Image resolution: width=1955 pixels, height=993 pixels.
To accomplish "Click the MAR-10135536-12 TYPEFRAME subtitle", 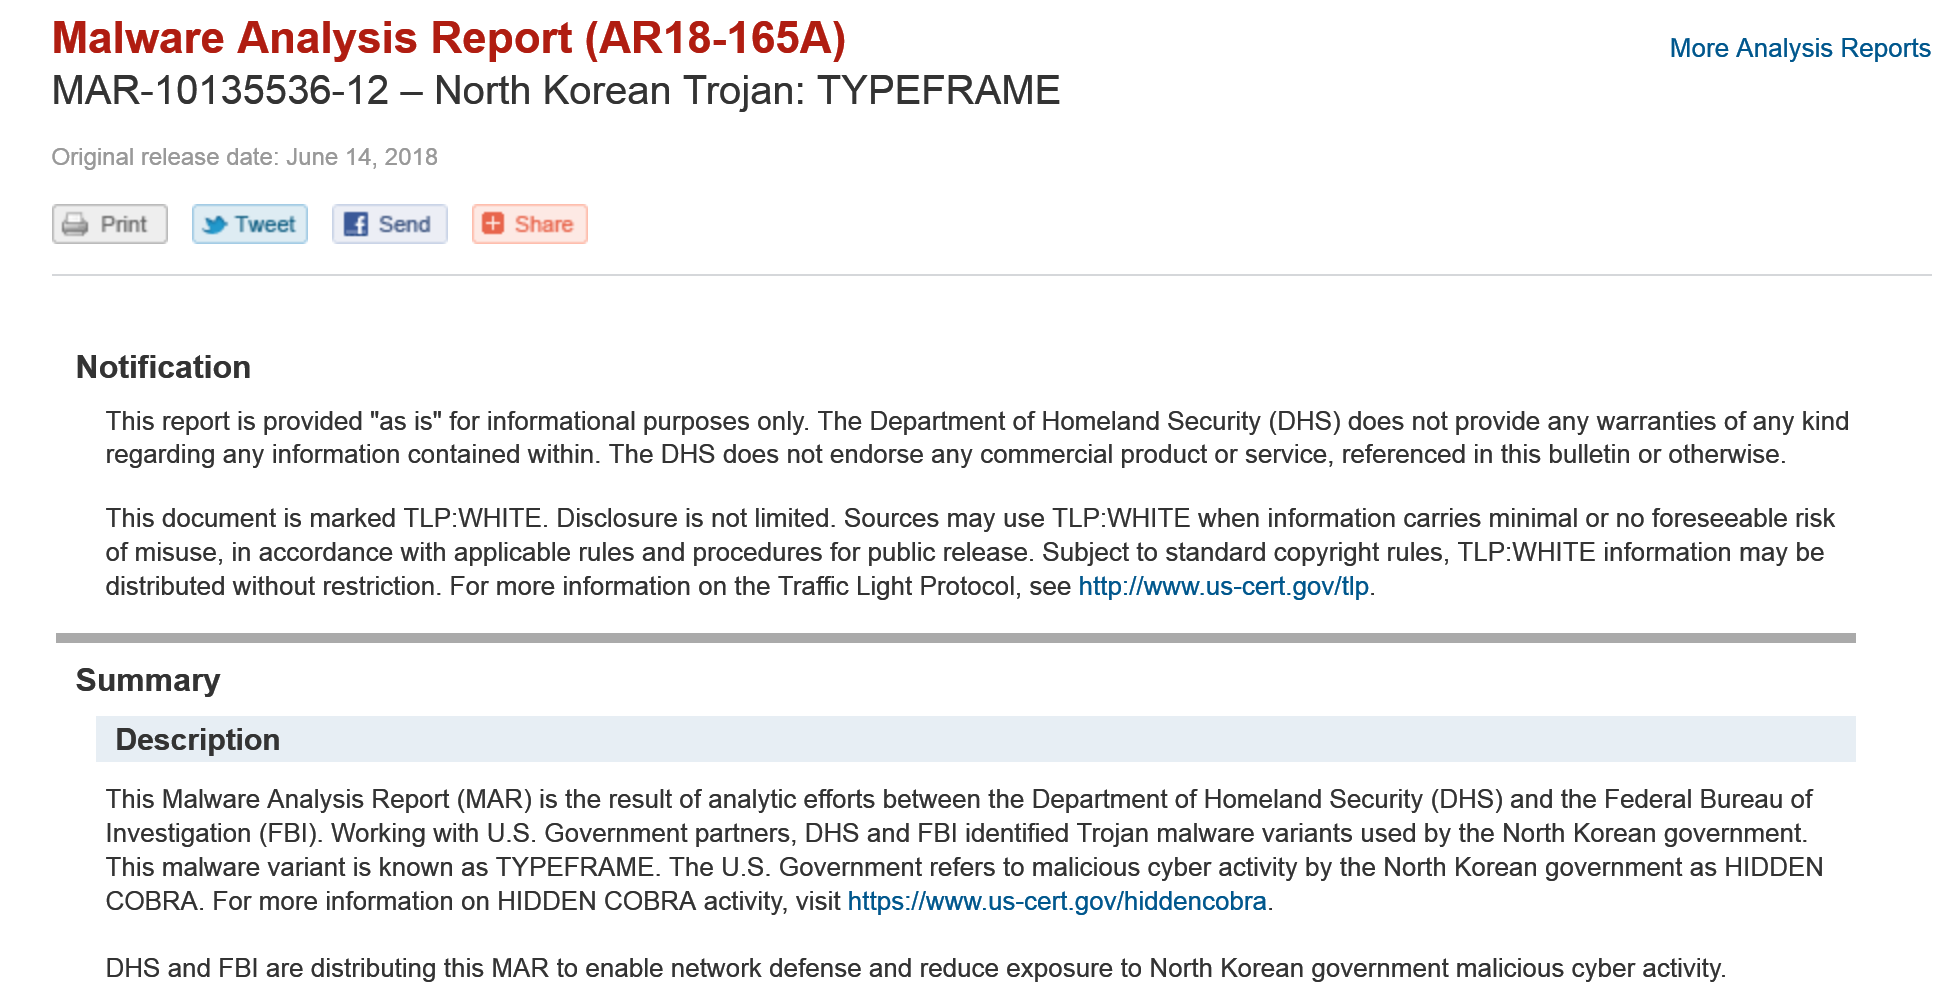I will pyautogui.click(x=555, y=91).
